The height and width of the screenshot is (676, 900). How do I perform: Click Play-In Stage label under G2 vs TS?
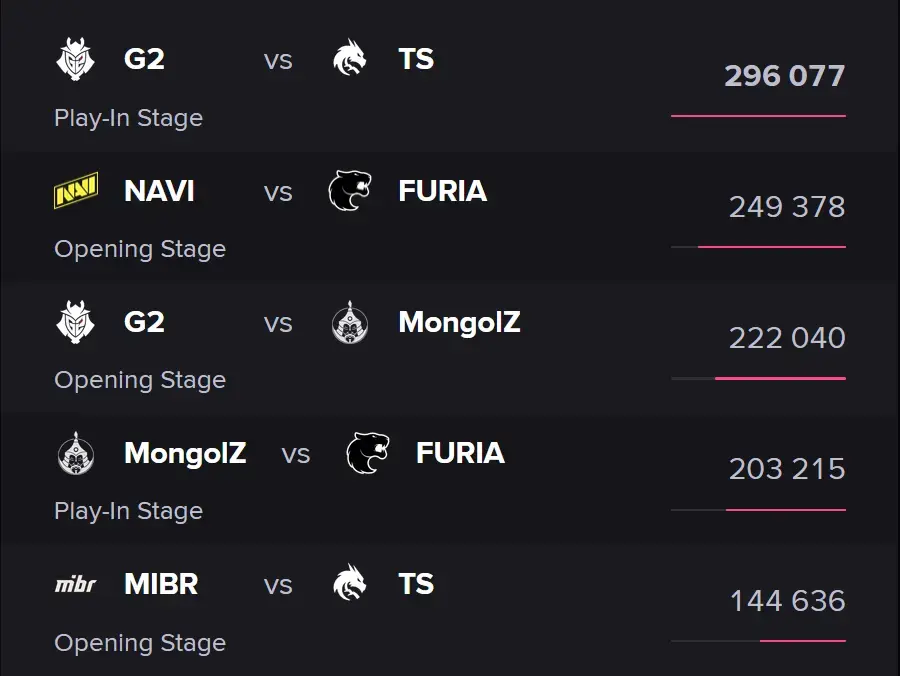point(129,118)
